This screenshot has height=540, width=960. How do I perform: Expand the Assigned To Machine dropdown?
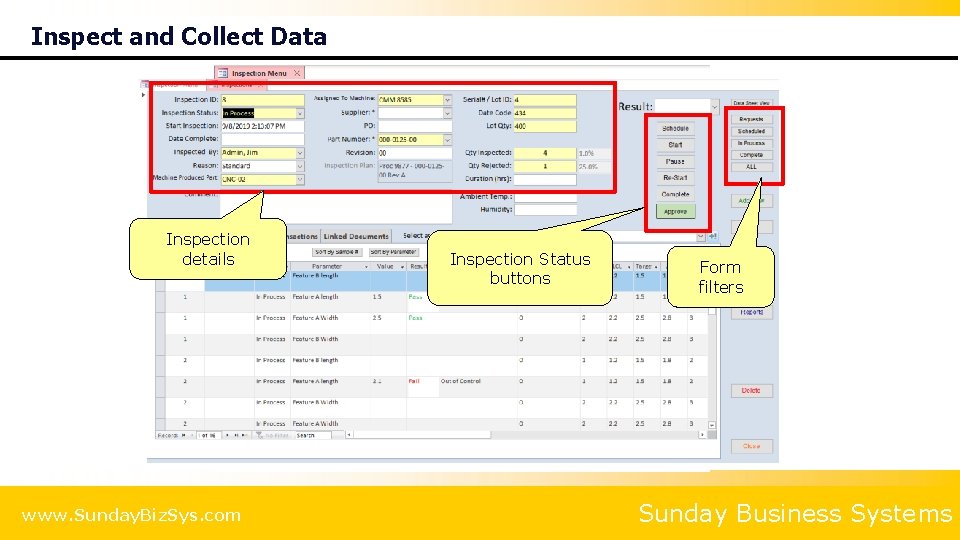[448, 100]
